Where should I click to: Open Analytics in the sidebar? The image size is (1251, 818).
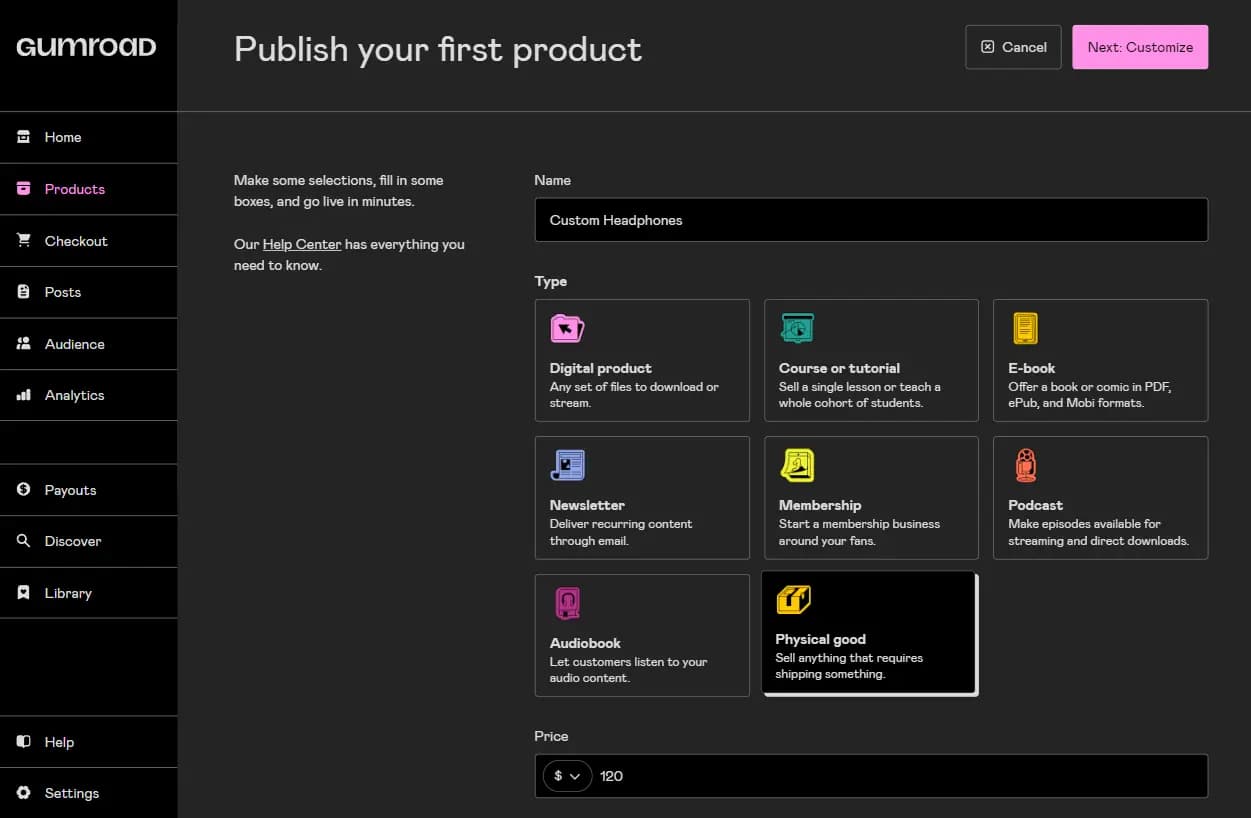point(89,395)
